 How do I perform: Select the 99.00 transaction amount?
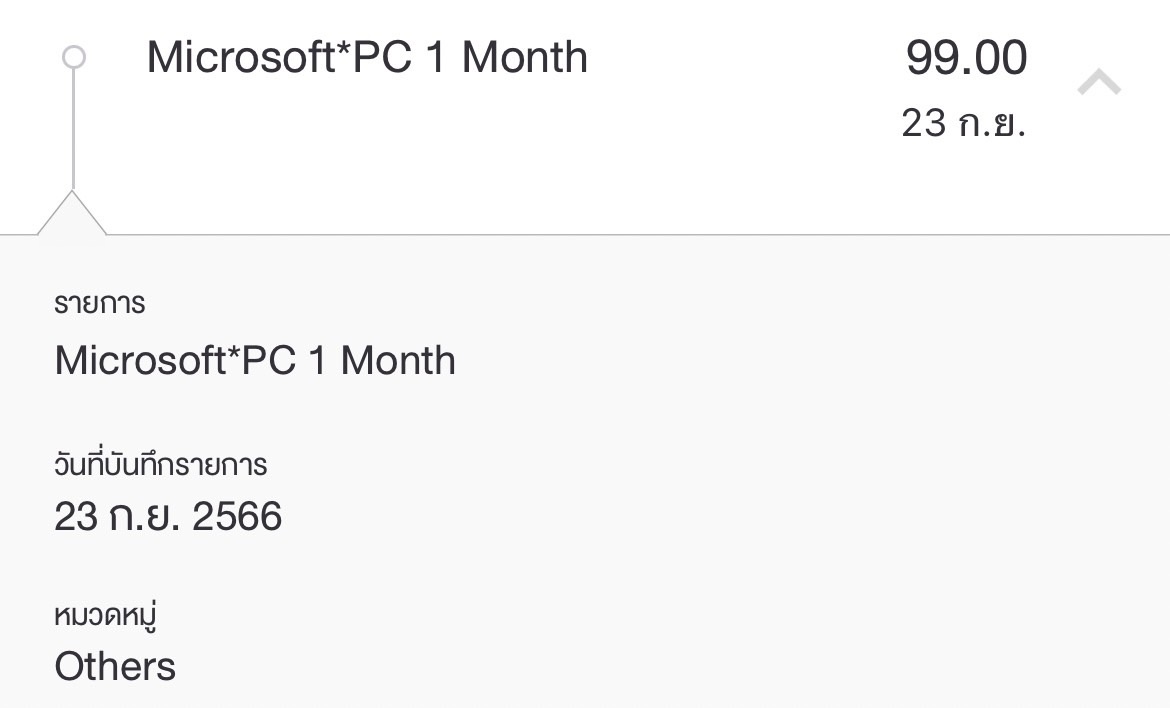[x=966, y=58]
